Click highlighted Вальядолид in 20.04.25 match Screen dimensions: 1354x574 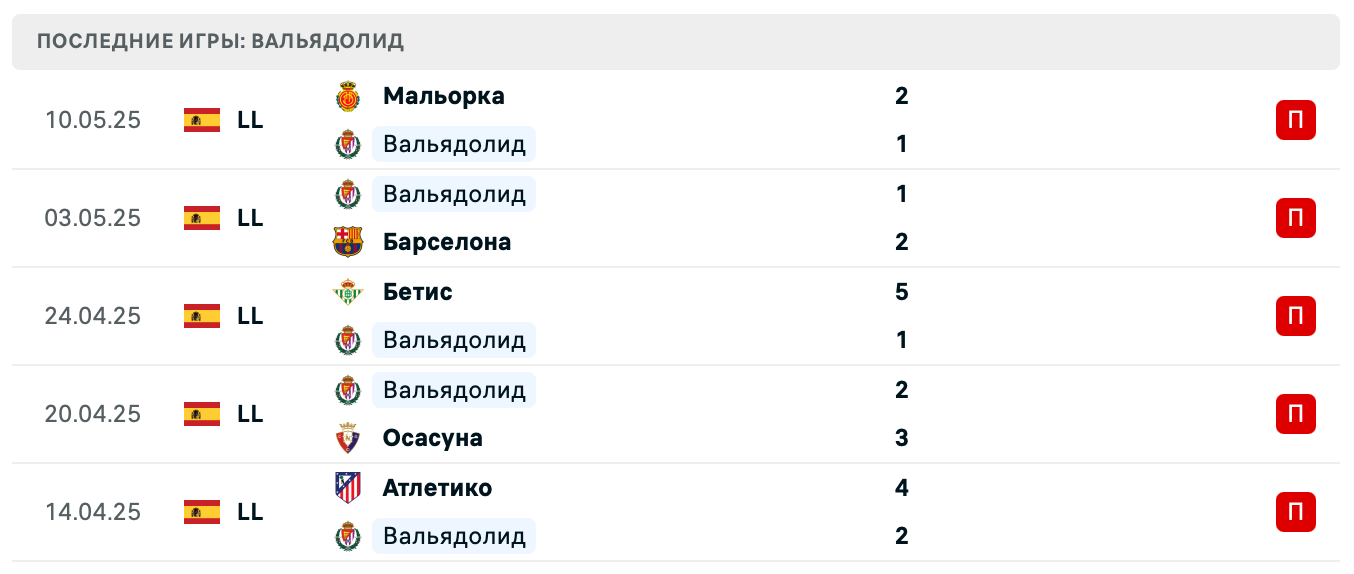[454, 390]
